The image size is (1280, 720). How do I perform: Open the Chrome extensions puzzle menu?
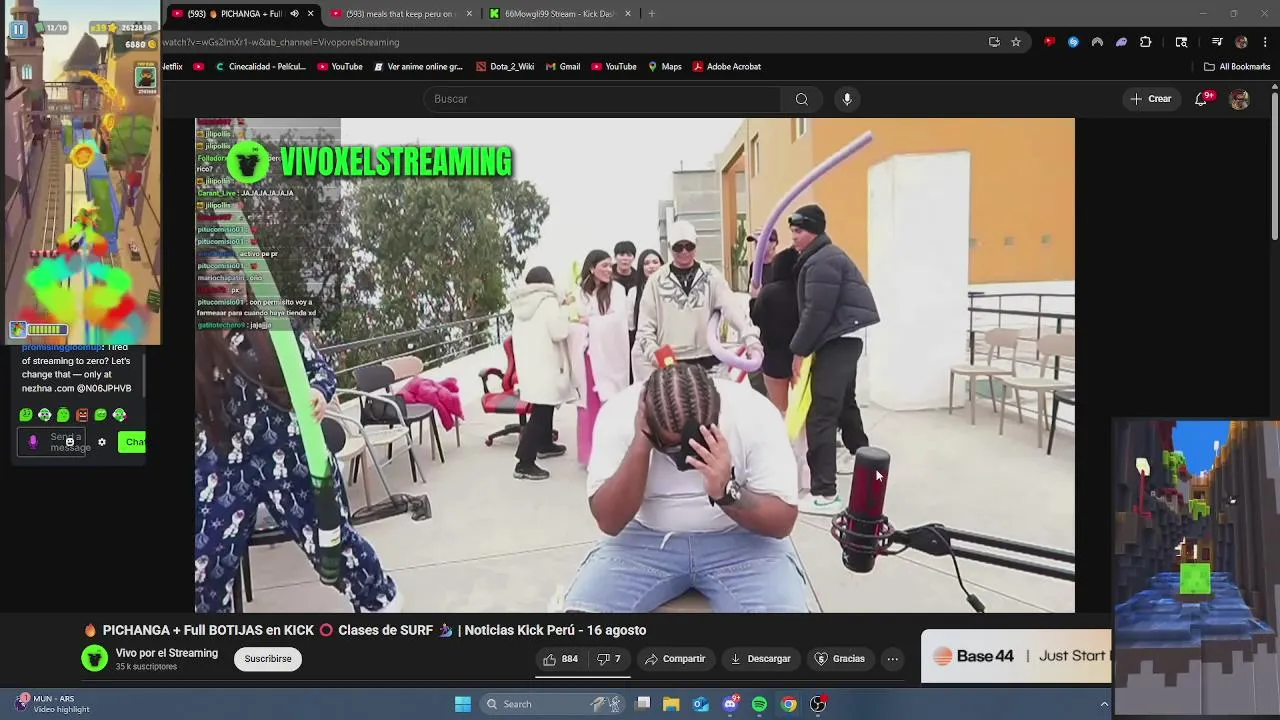(x=1146, y=42)
